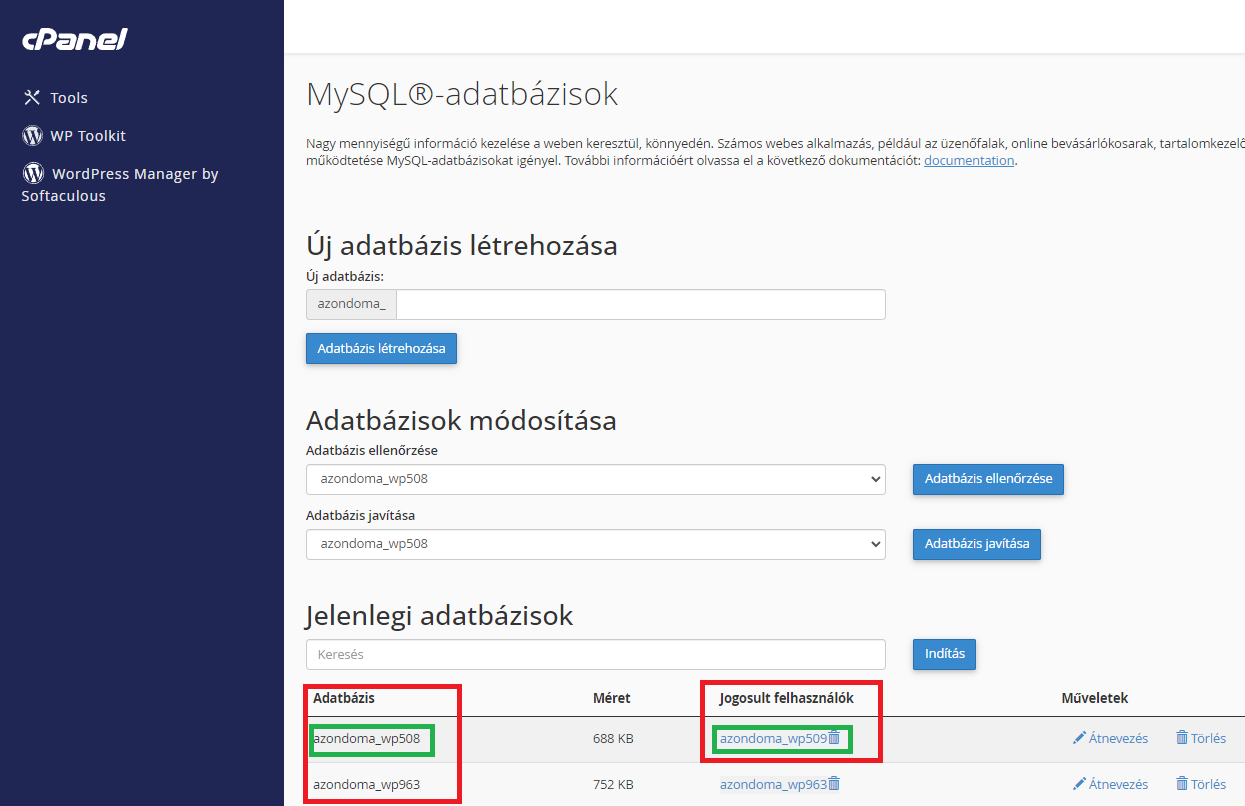
Task: Click trash icon next to user azondoma_wp509
Action: pyautogui.click(x=834, y=739)
